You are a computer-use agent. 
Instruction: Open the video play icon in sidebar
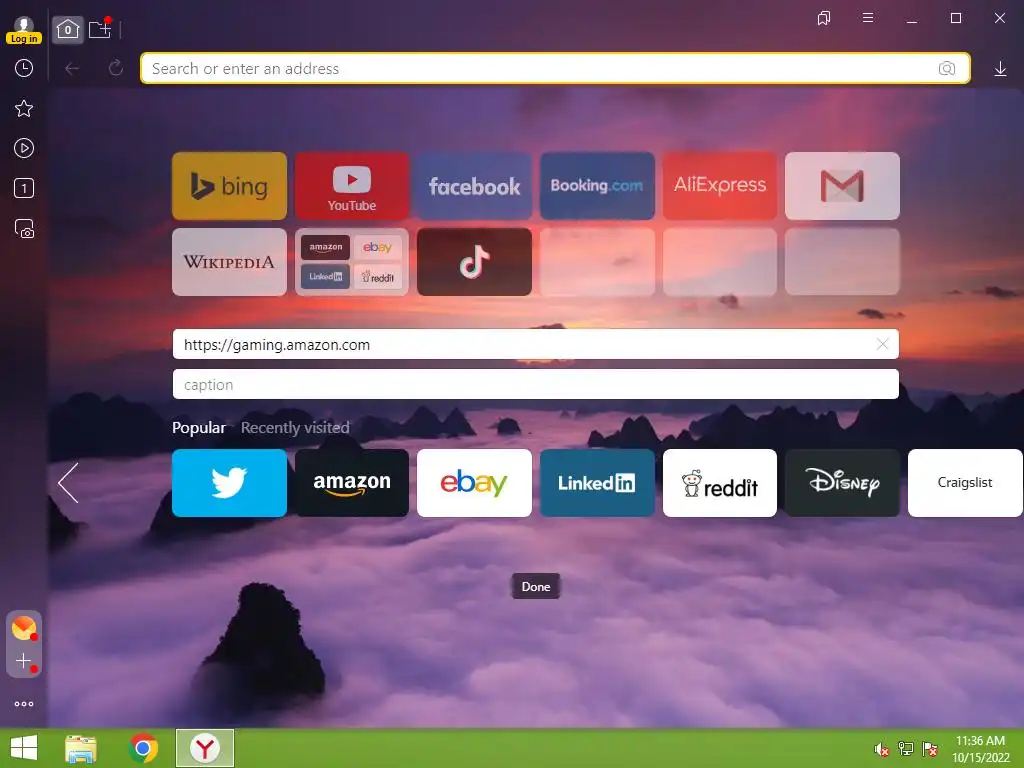pos(24,148)
